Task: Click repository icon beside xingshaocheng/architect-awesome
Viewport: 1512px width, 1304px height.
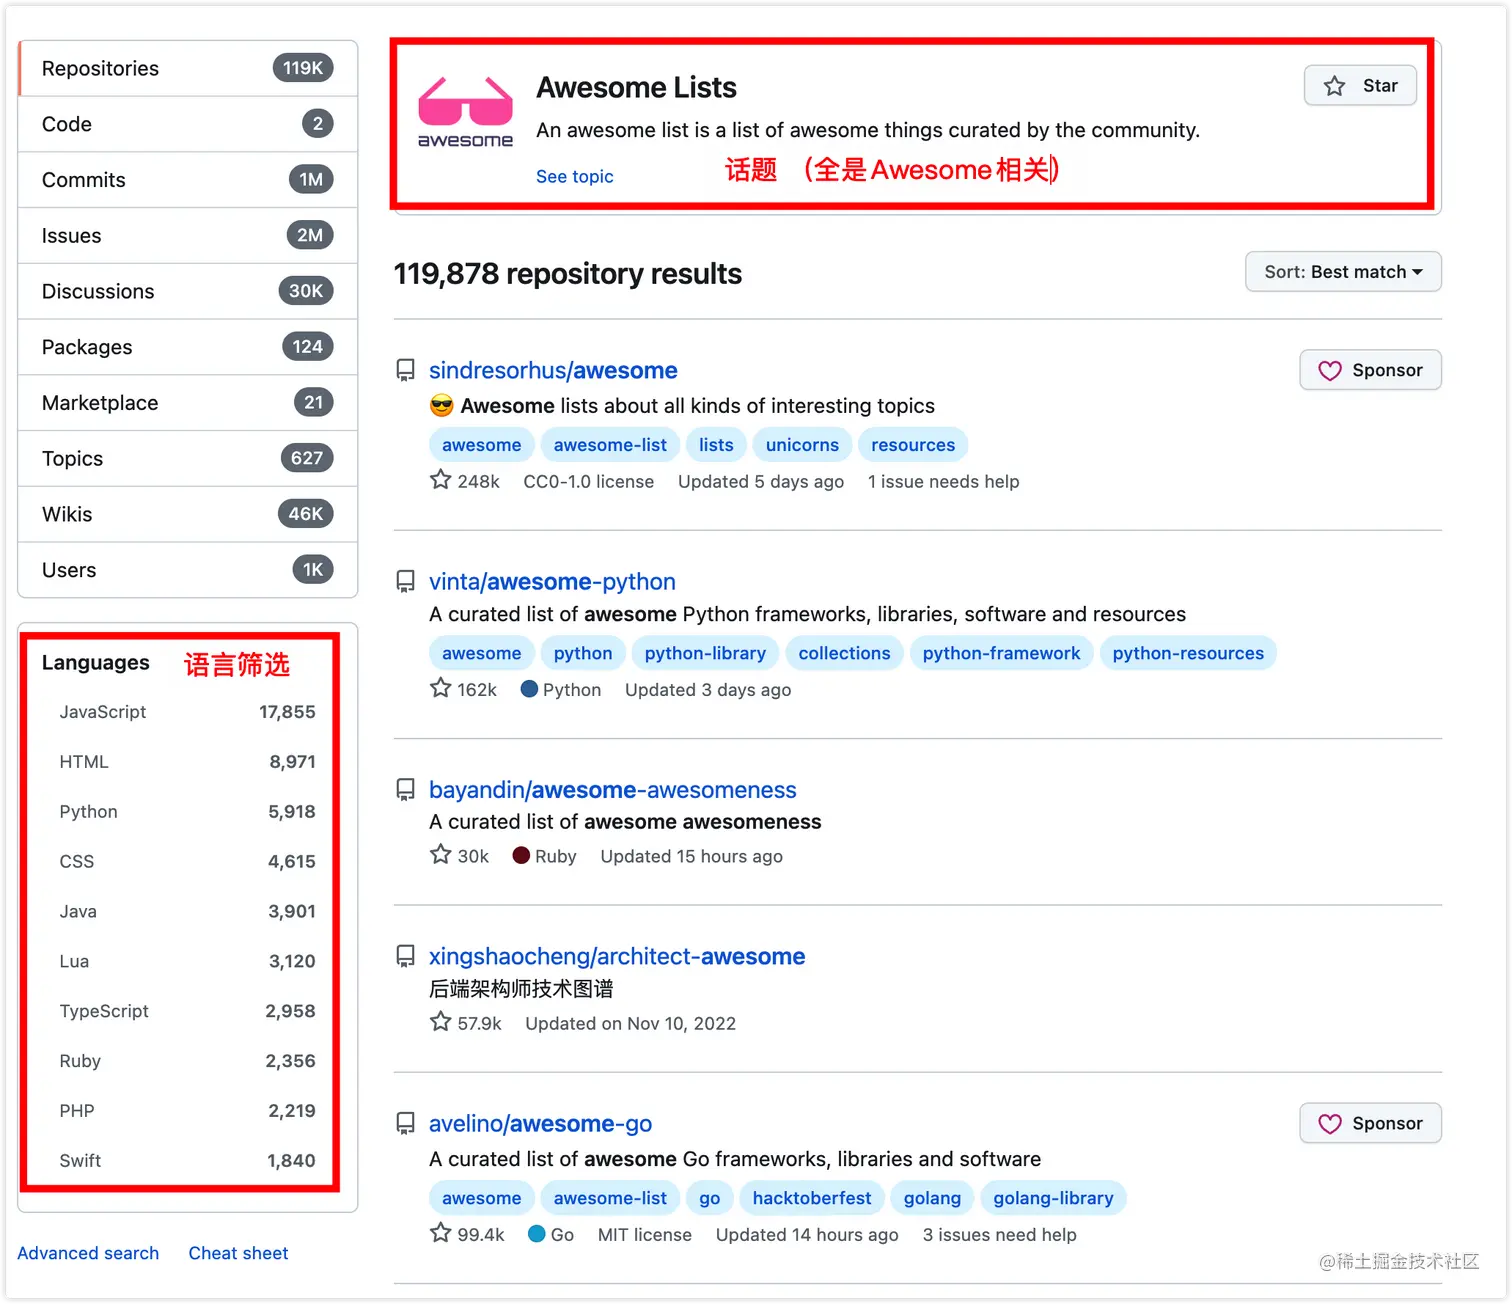Action: tap(405, 956)
